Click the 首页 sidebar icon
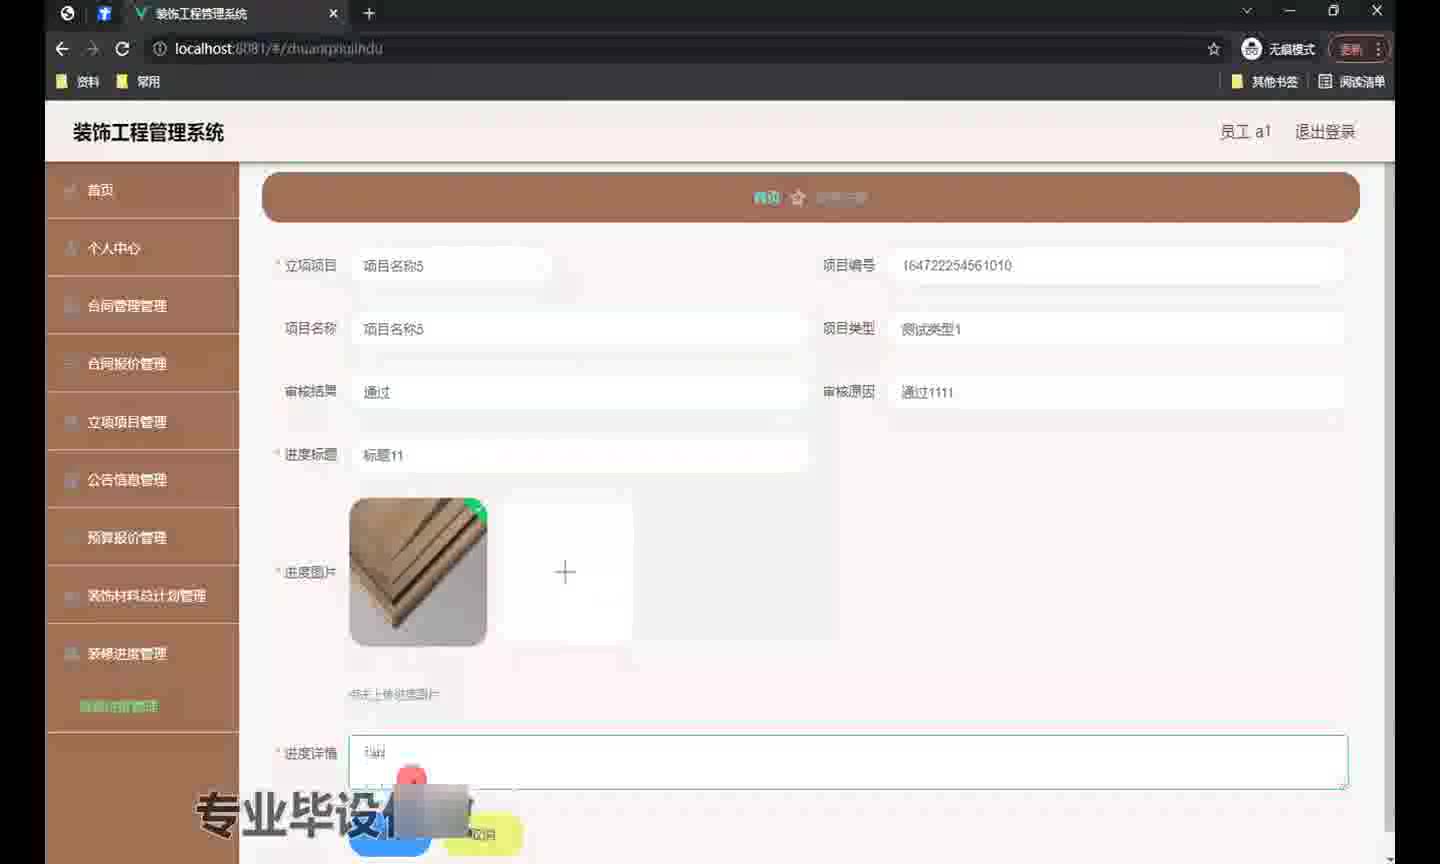1440x864 pixels. (70, 190)
